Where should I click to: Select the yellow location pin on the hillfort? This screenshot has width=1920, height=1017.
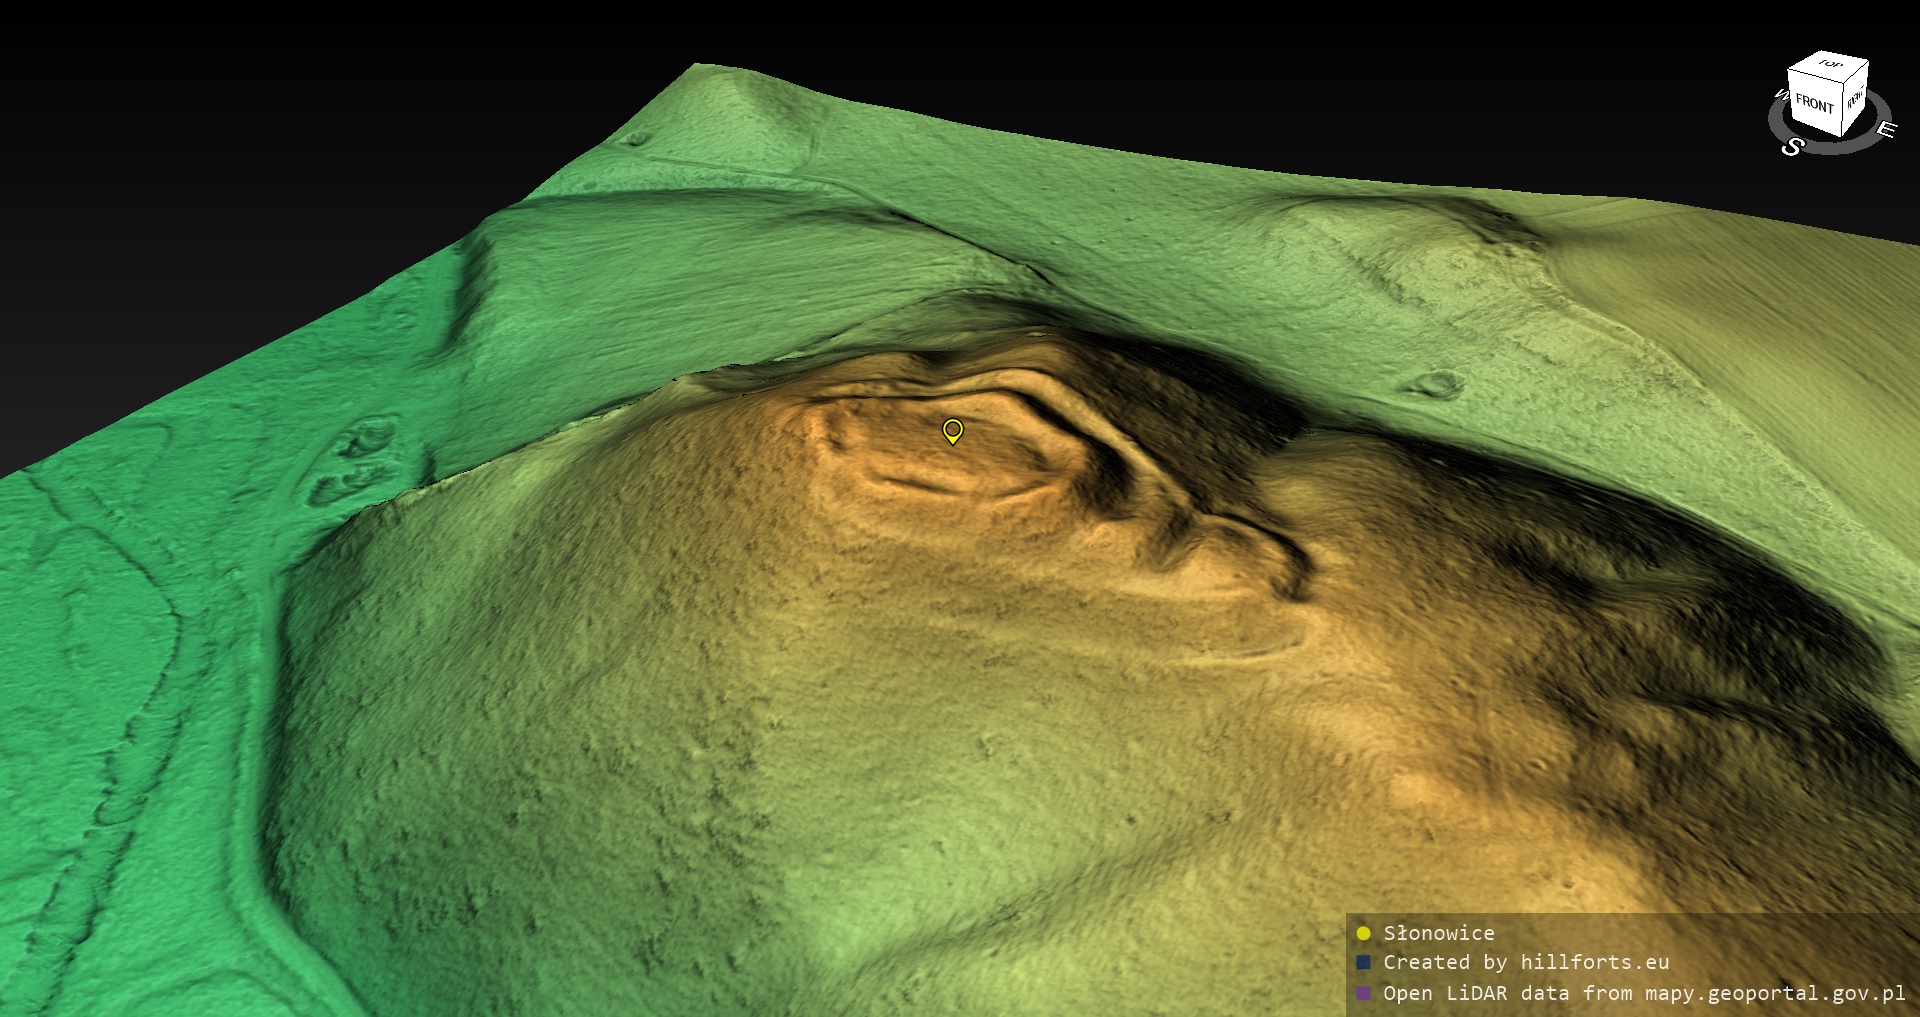pos(952,431)
